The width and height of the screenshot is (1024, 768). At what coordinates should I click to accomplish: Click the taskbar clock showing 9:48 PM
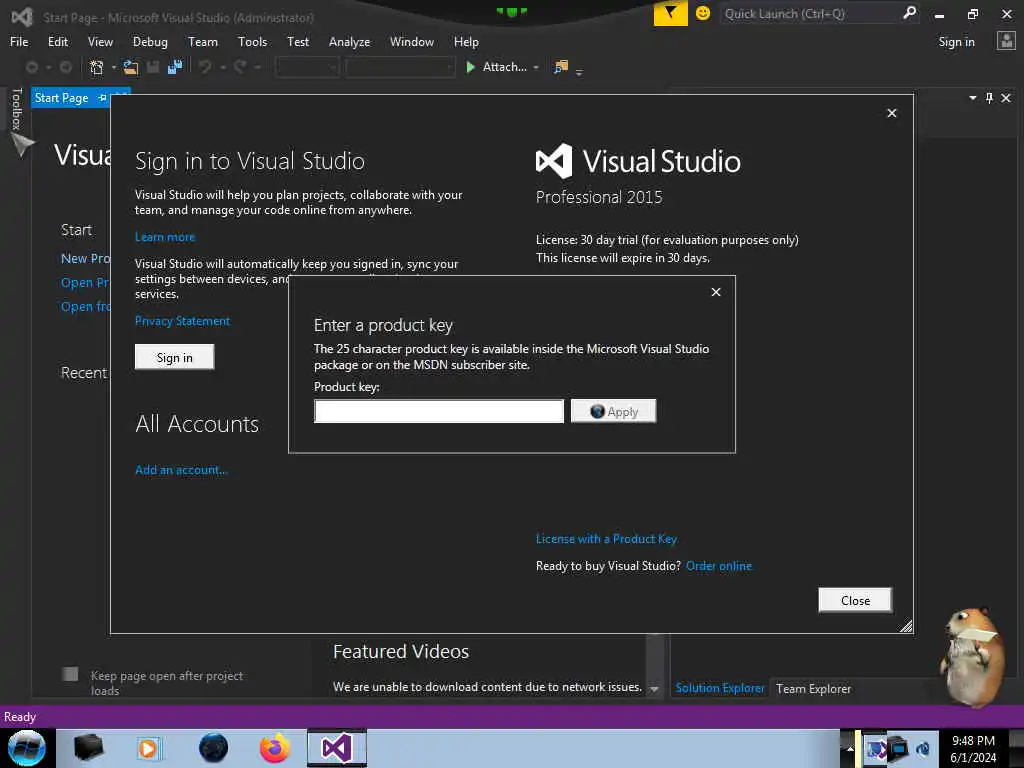(x=973, y=749)
